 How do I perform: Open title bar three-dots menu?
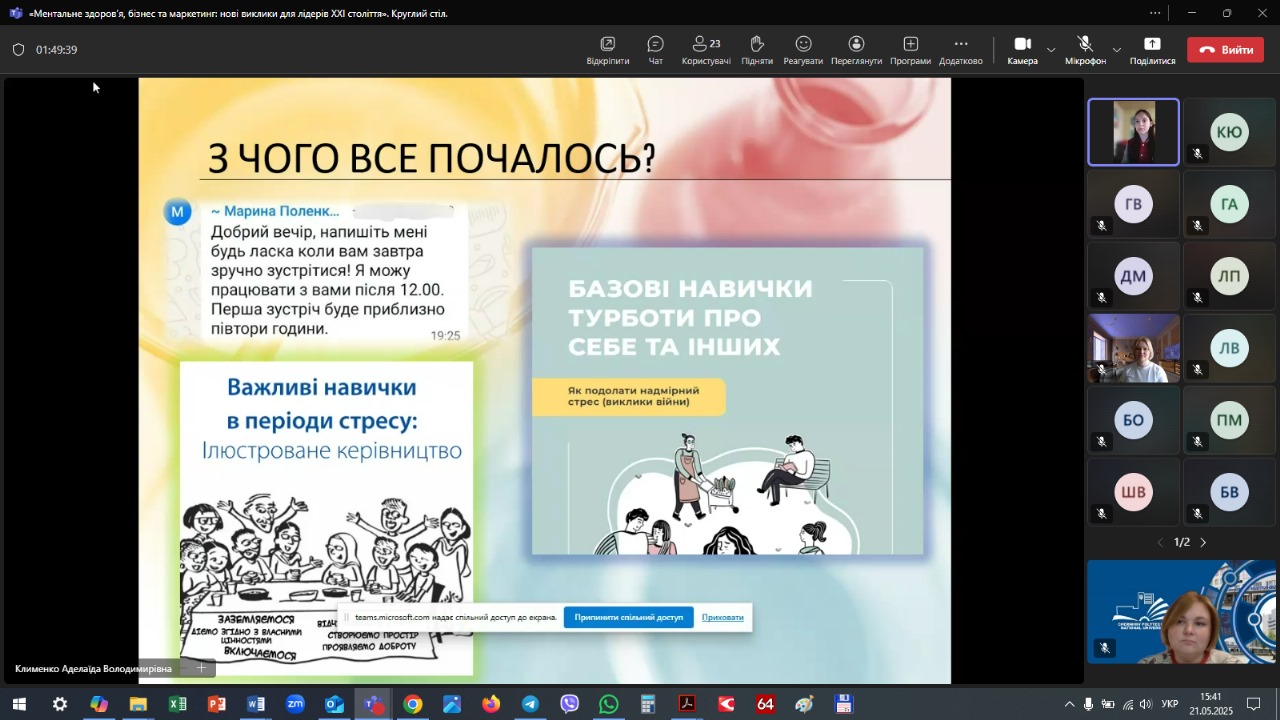(1155, 13)
